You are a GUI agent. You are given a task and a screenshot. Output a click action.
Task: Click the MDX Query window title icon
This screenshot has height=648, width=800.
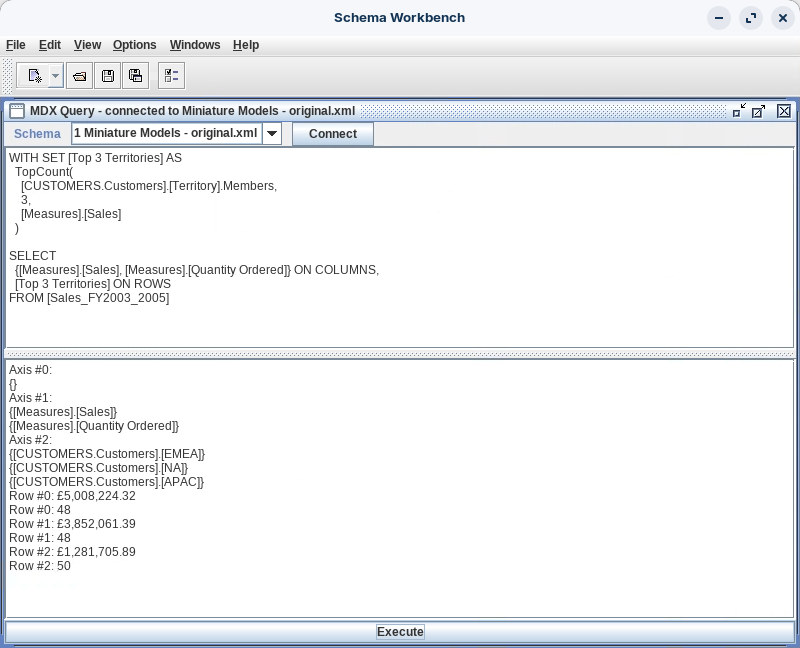pos(17,111)
